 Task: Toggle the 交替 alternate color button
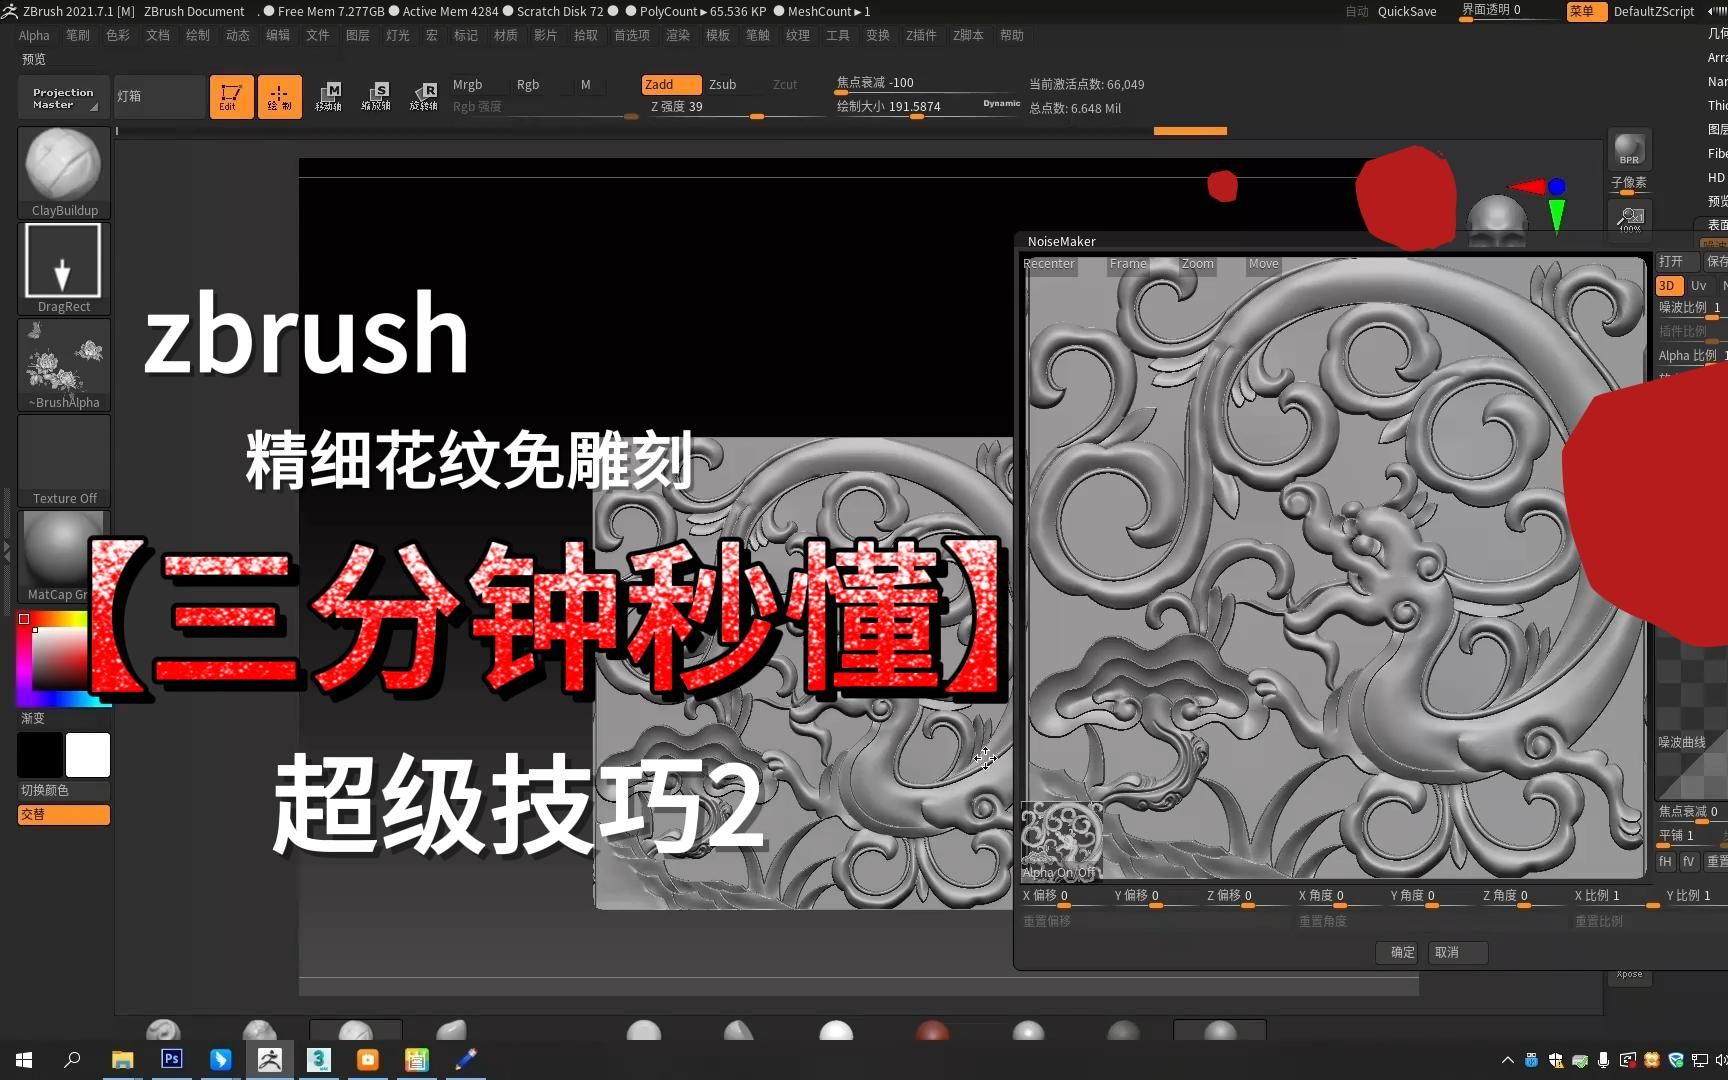pos(64,814)
